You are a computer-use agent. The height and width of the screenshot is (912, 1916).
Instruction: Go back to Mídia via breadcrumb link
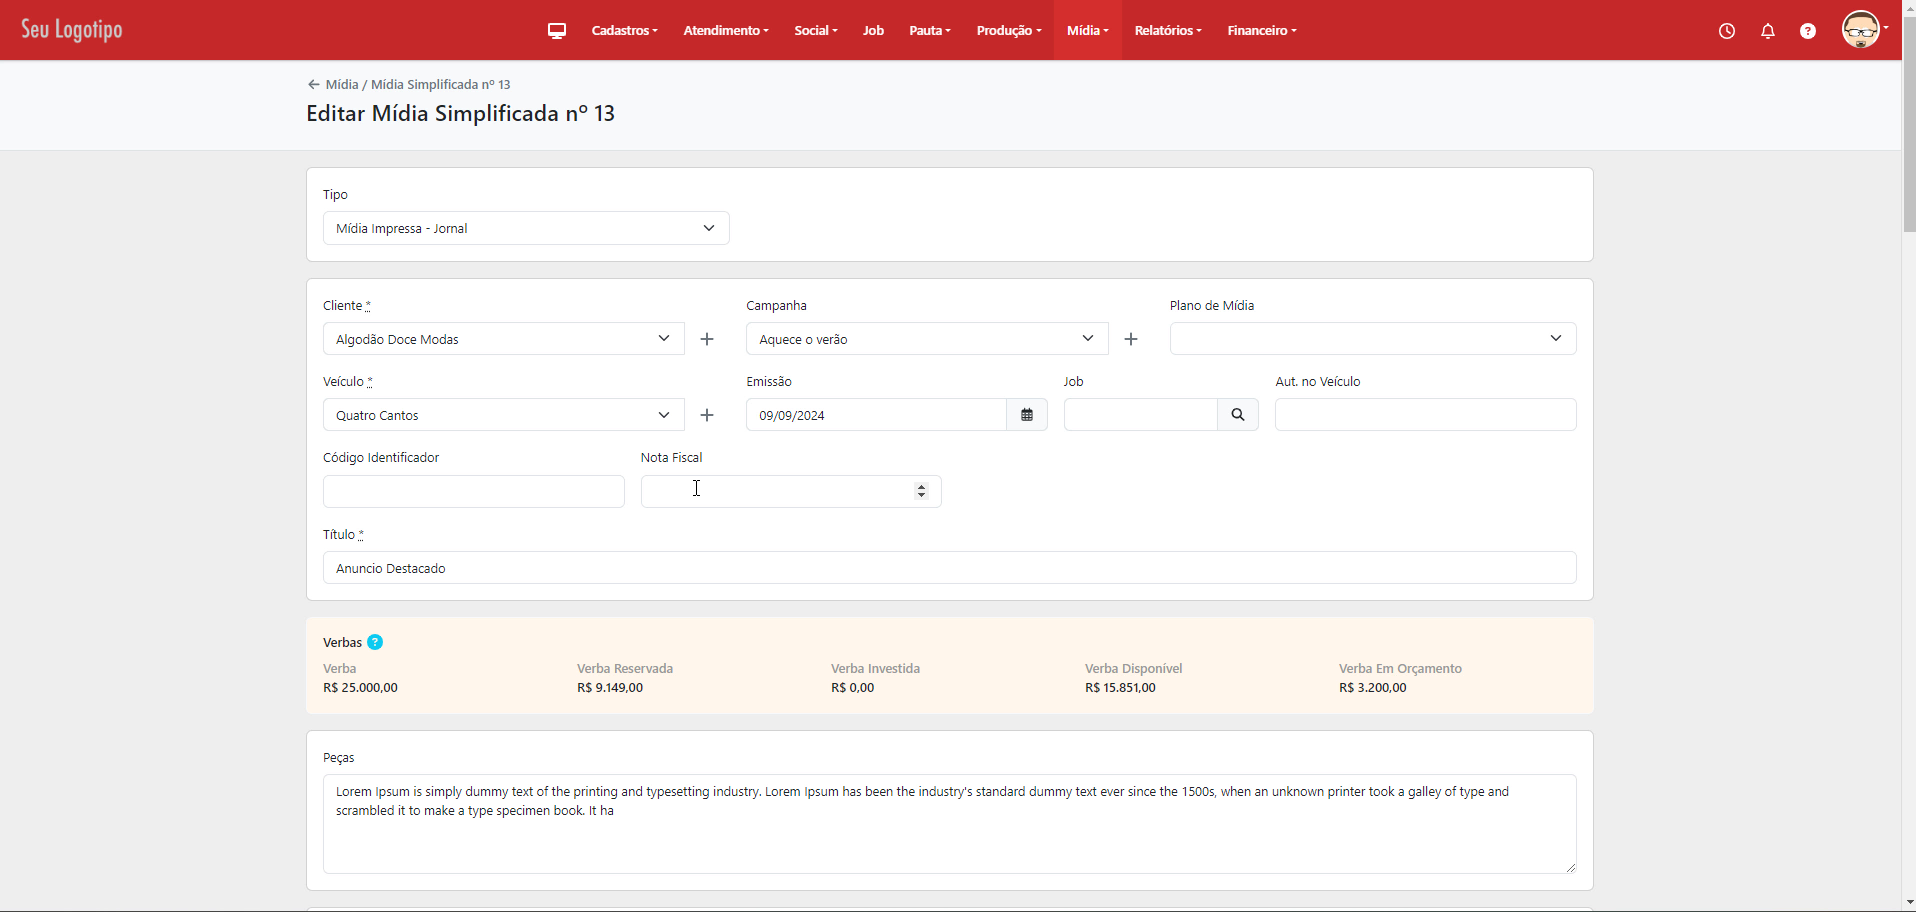coord(341,85)
